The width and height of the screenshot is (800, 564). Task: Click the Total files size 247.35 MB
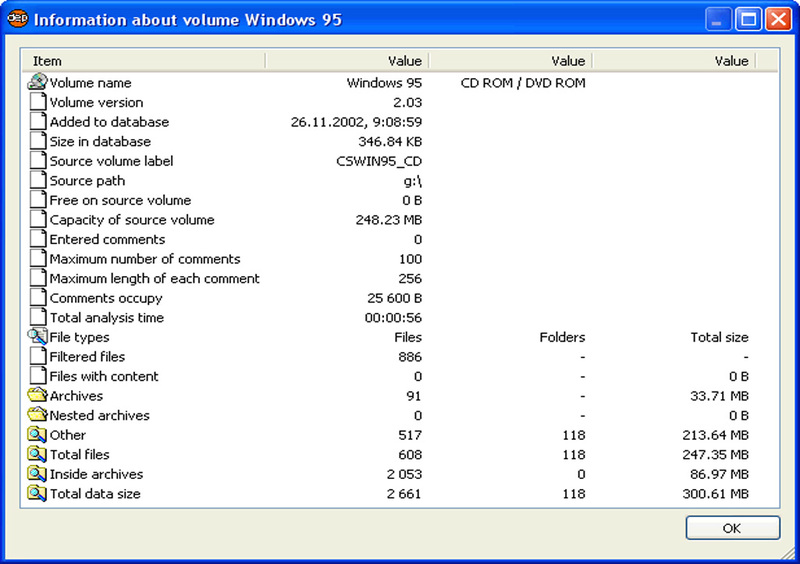coord(715,454)
